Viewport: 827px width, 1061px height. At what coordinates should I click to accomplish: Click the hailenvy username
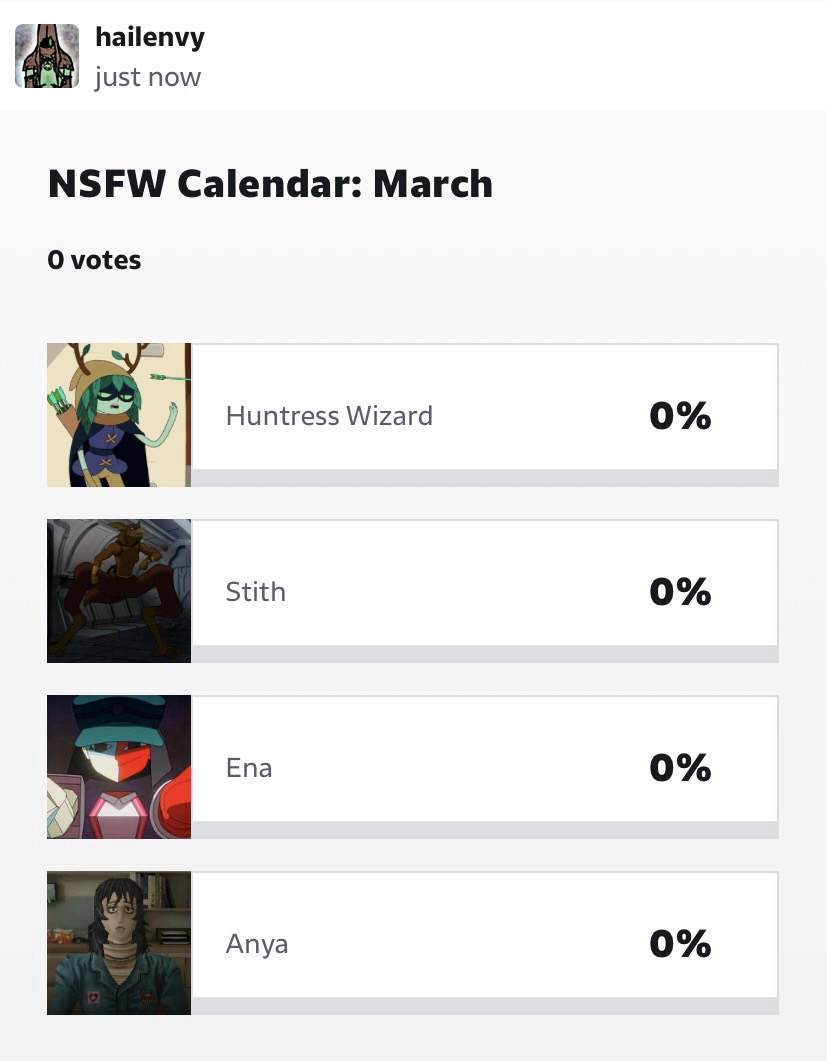150,38
